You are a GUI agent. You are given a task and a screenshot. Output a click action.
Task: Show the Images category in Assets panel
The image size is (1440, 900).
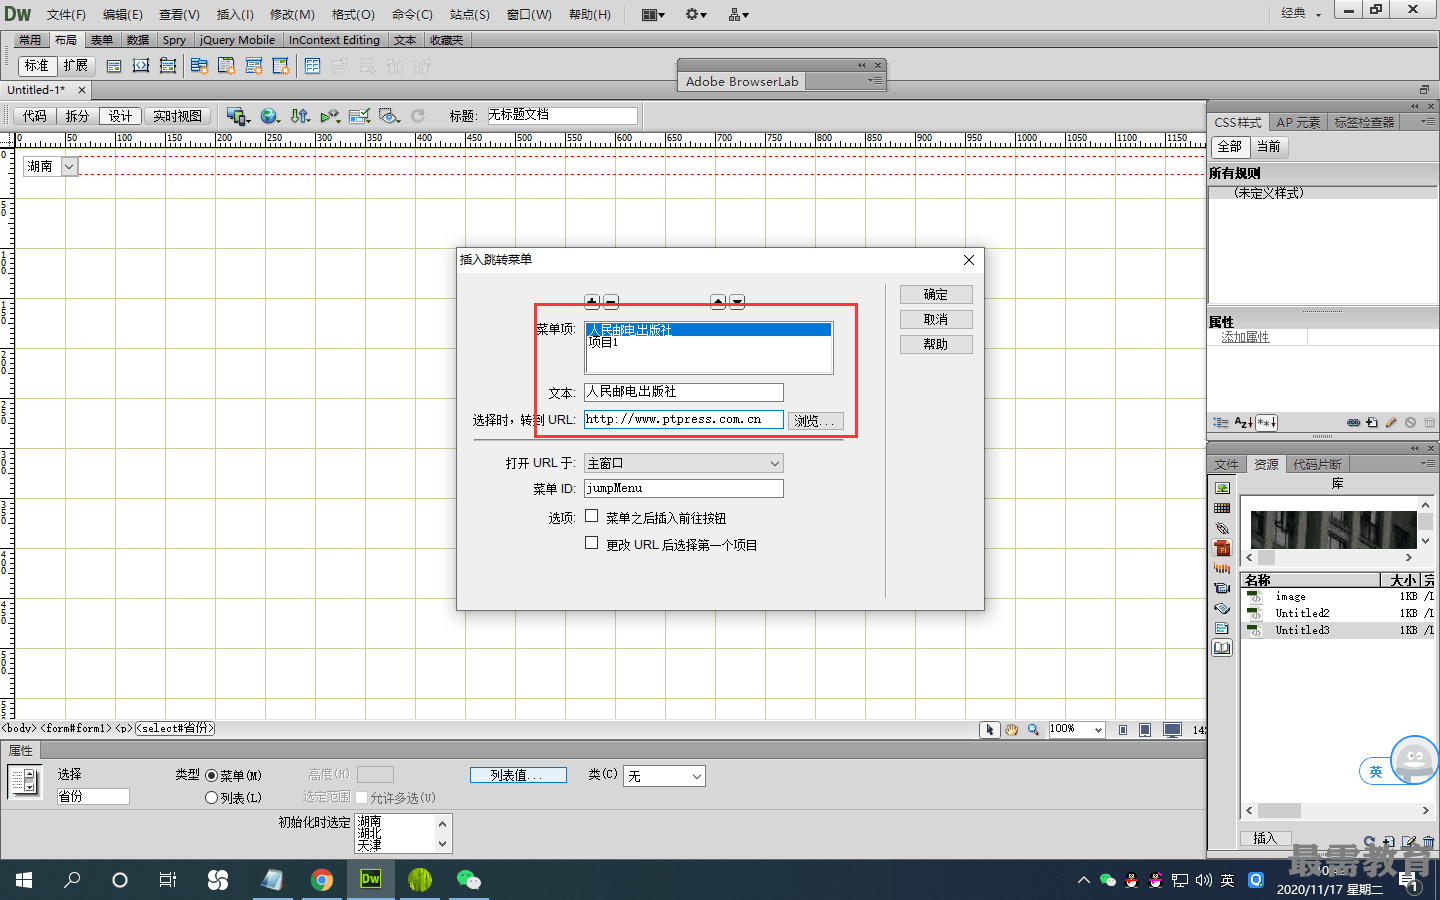click(1222, 488)
